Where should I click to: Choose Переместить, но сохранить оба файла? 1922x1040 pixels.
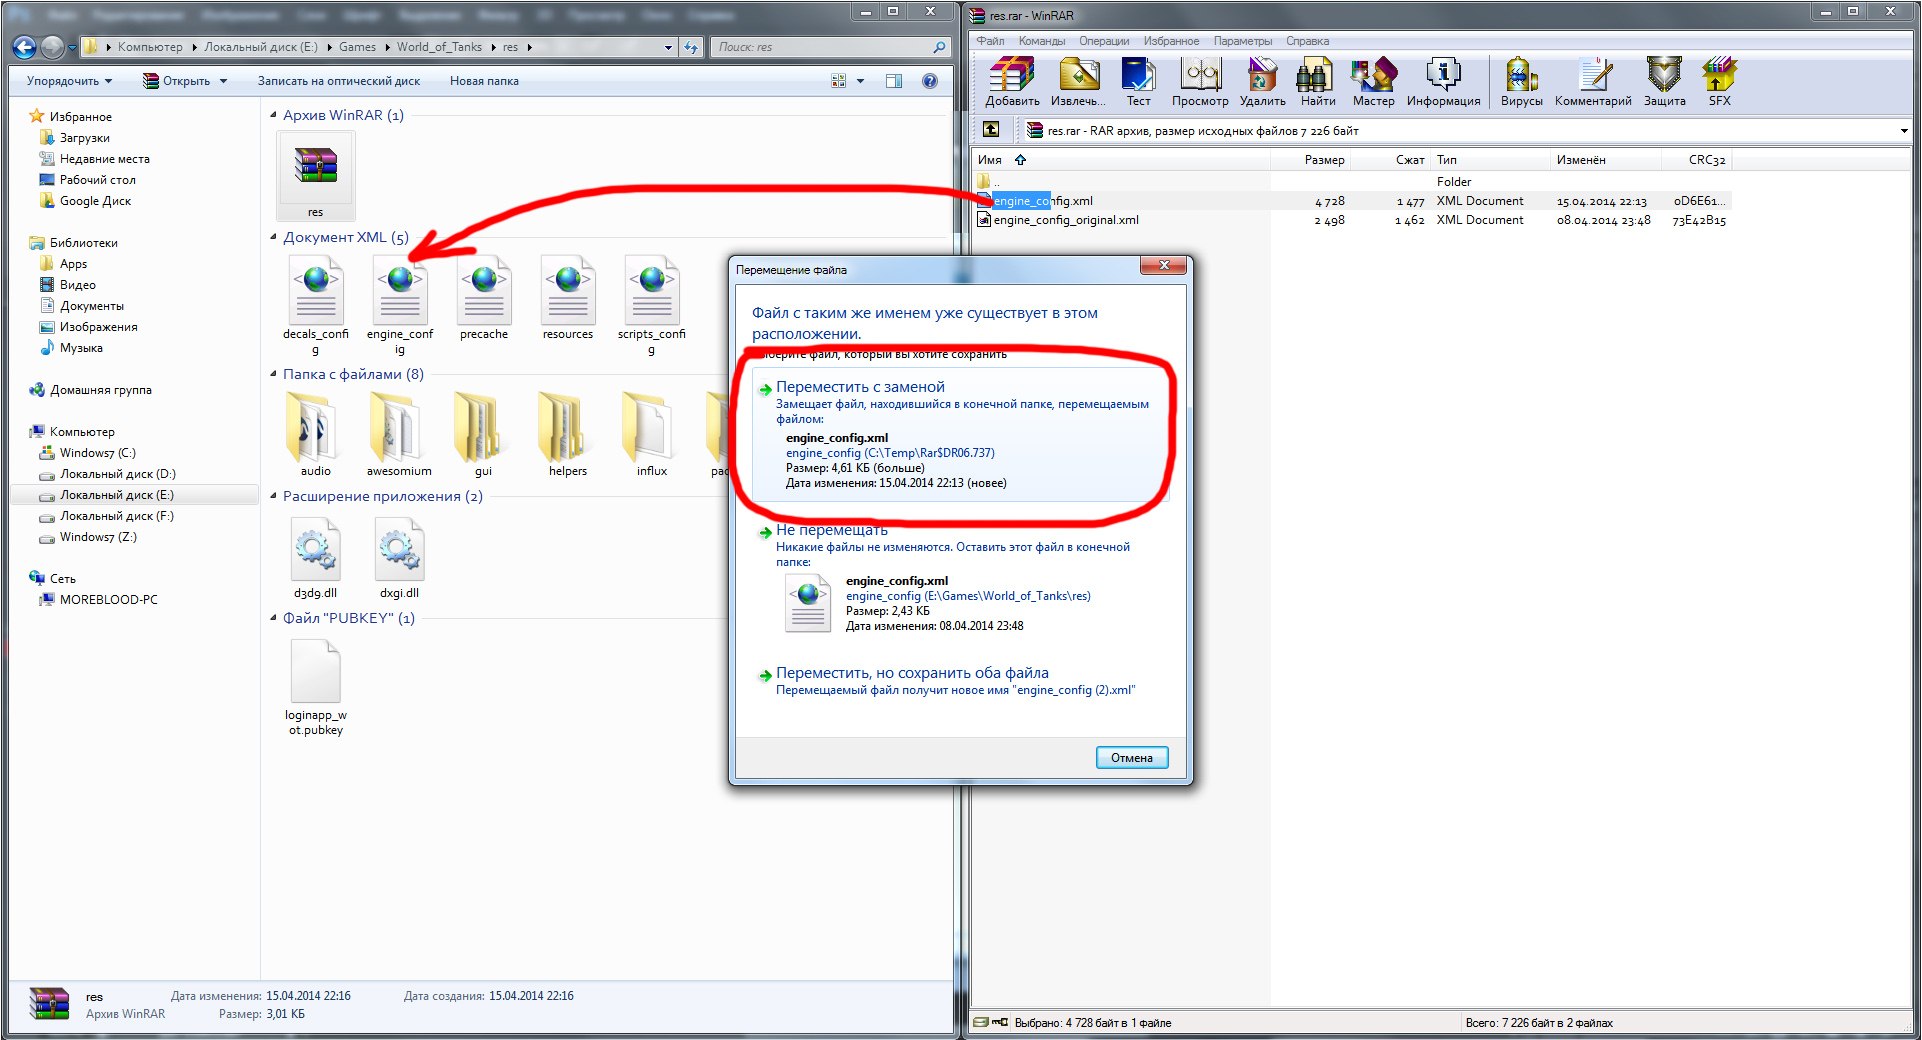[x=960, y=681]
